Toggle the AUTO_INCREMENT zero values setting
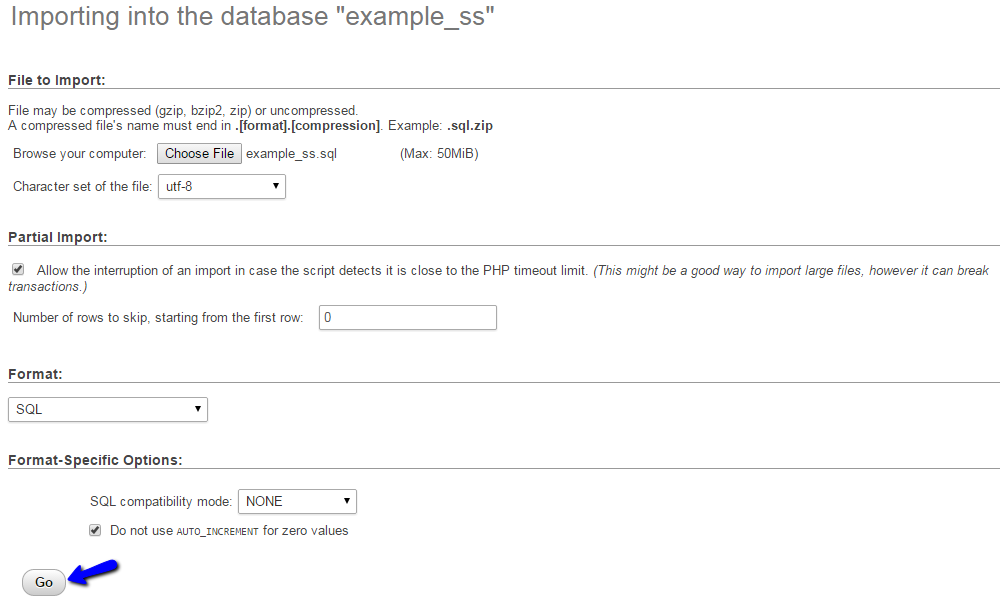This screenshot has width=1000, height=599. (94, 530)
